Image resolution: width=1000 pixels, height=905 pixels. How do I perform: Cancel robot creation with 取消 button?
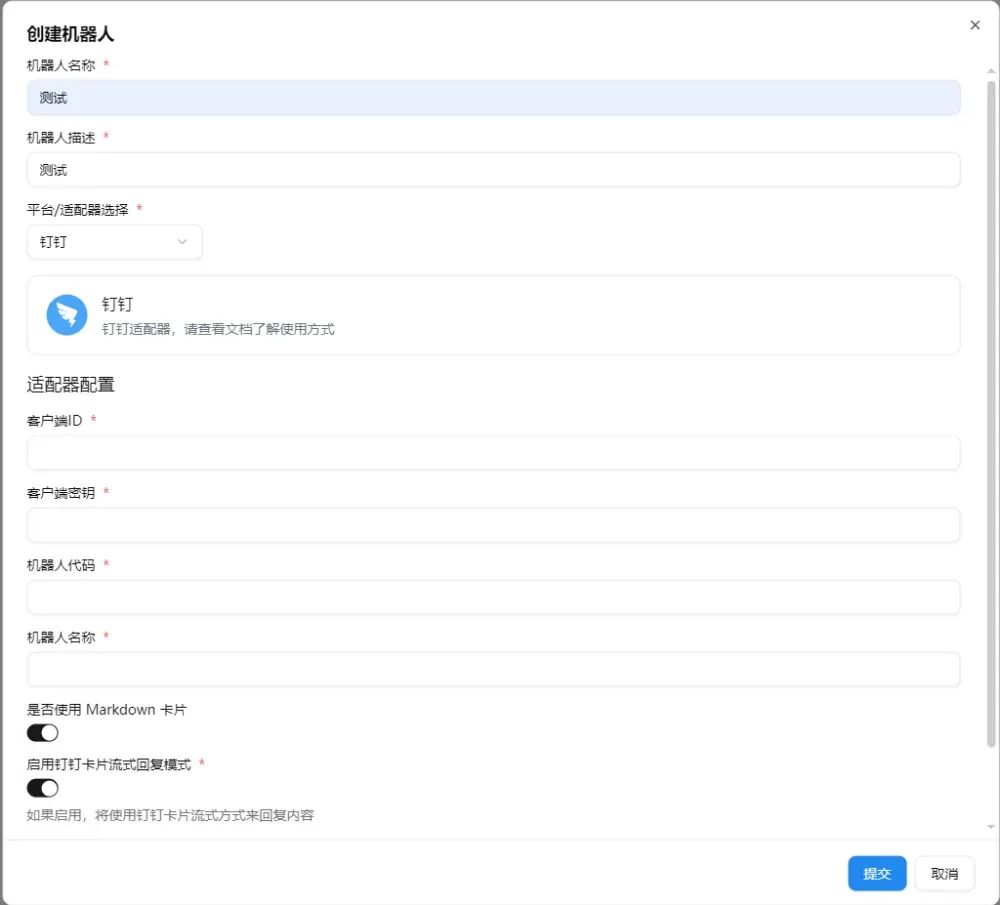click(944, 873)
